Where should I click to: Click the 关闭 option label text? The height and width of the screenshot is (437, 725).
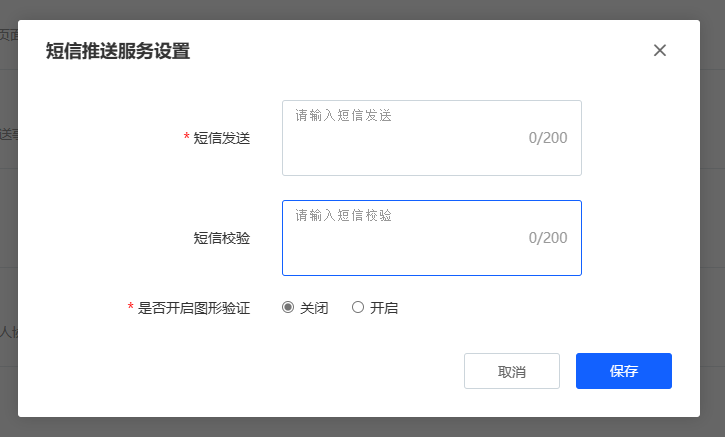(x=314, y=308)
